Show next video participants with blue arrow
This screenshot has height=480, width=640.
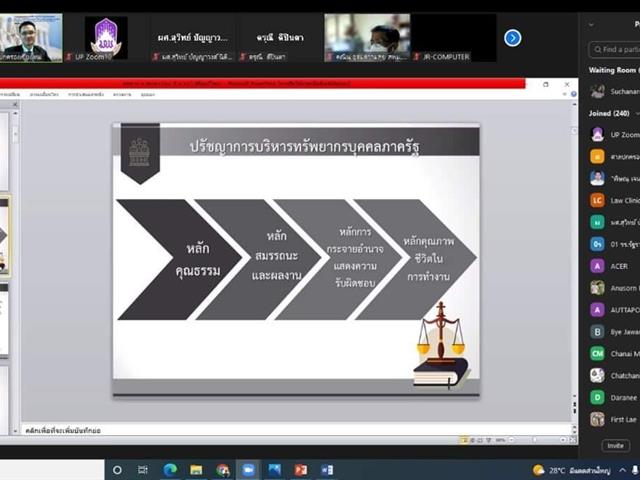click(x=513, y=38)
